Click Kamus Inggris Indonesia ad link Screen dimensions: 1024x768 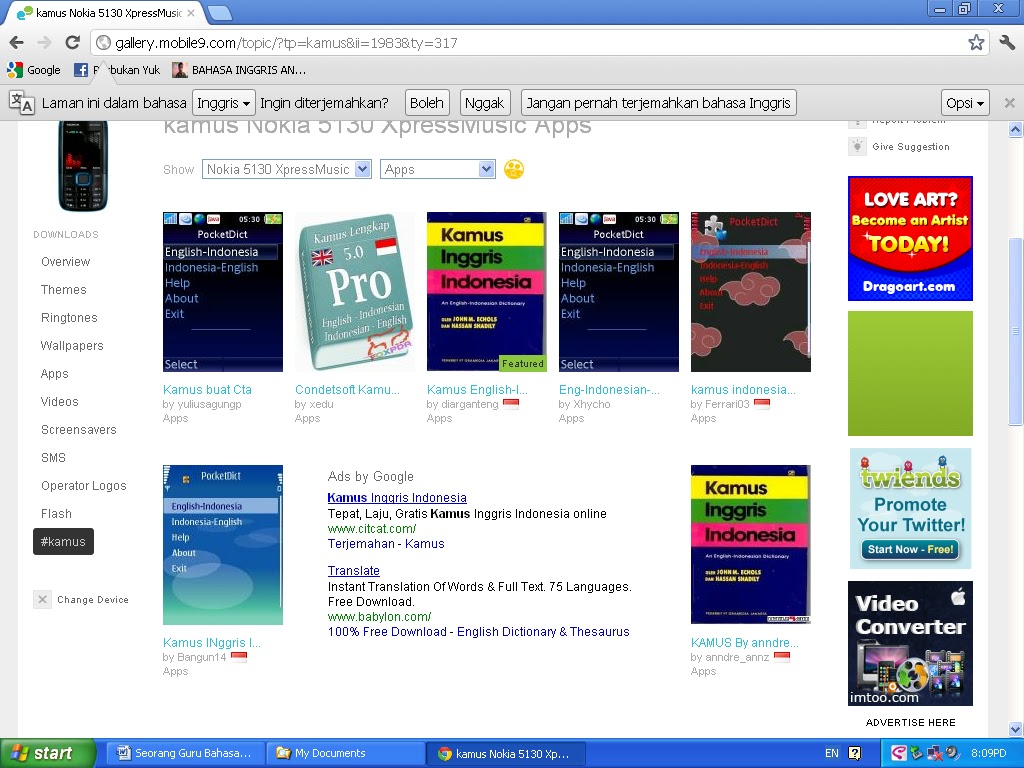(397, 498)
